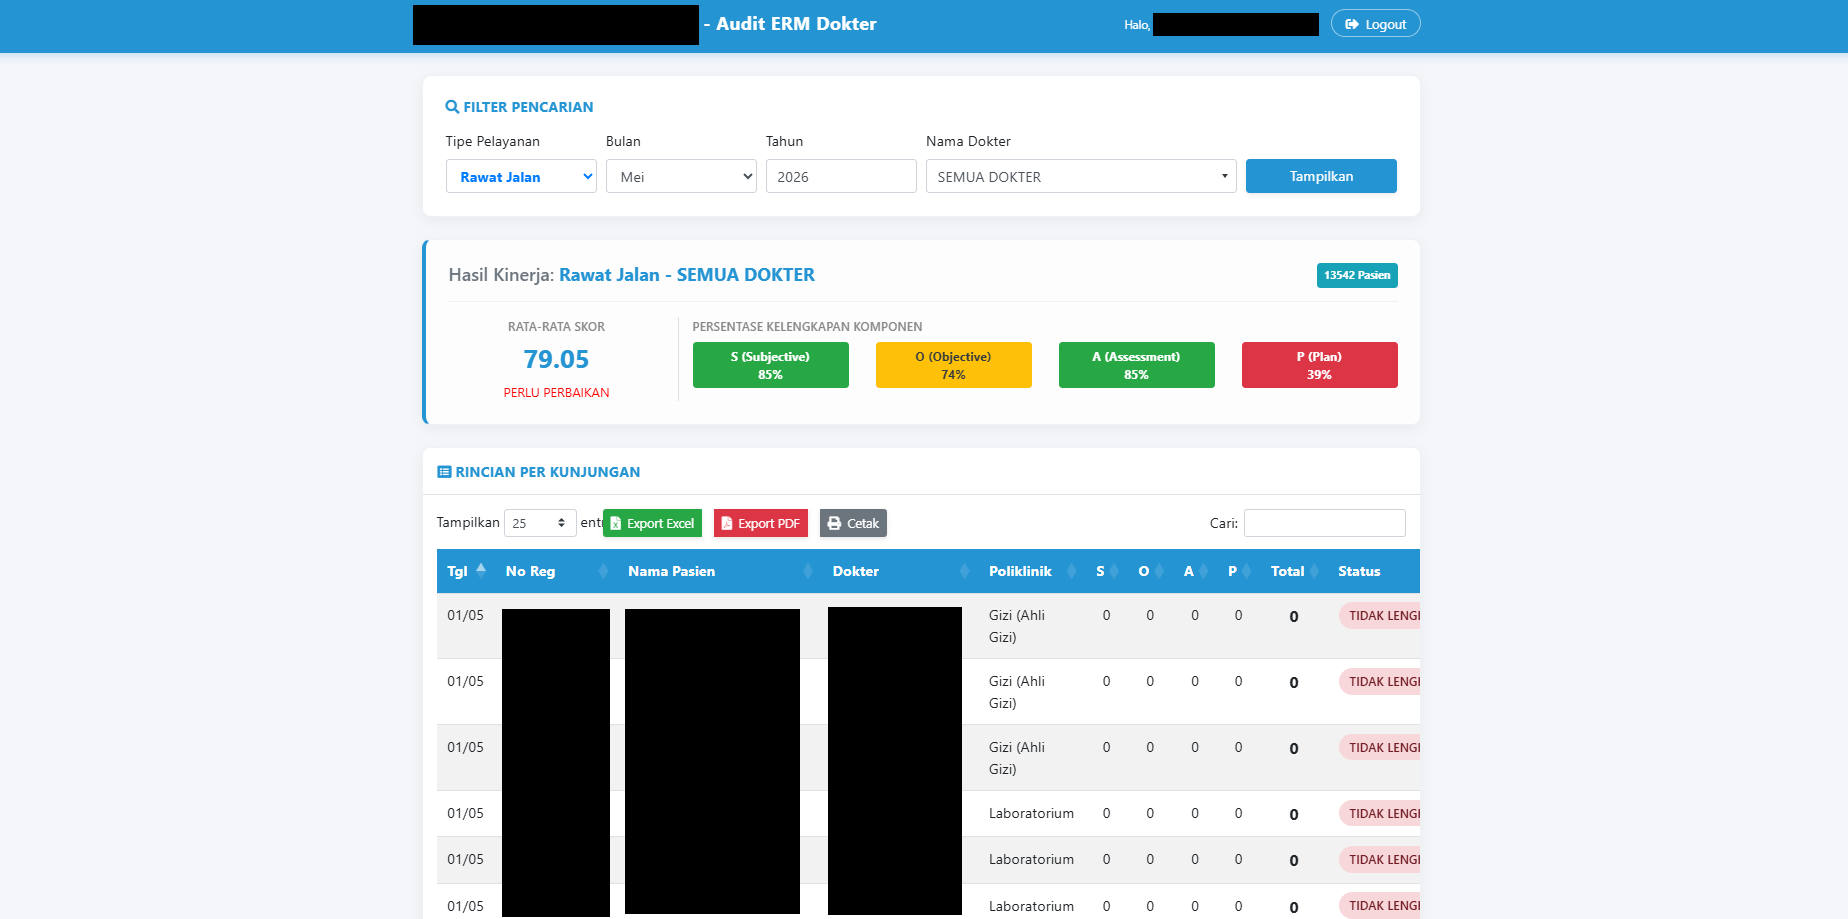This screenshot has width=1848, height=919.
Task: Sort table by Status column
Action: (x=1374, y=571)
